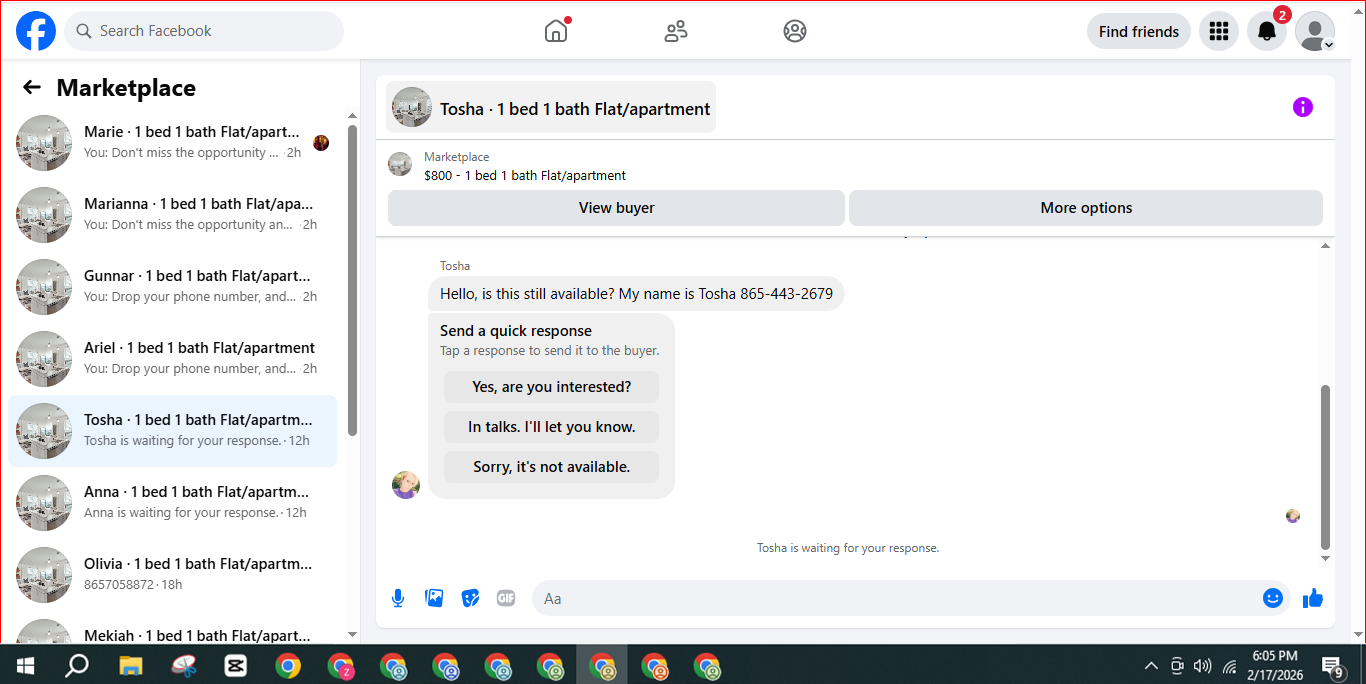Image resolution: width=1366 pixels, height=684 pixels.
Task: Open Ariel conversation in the list
Action: click(173, 359)
